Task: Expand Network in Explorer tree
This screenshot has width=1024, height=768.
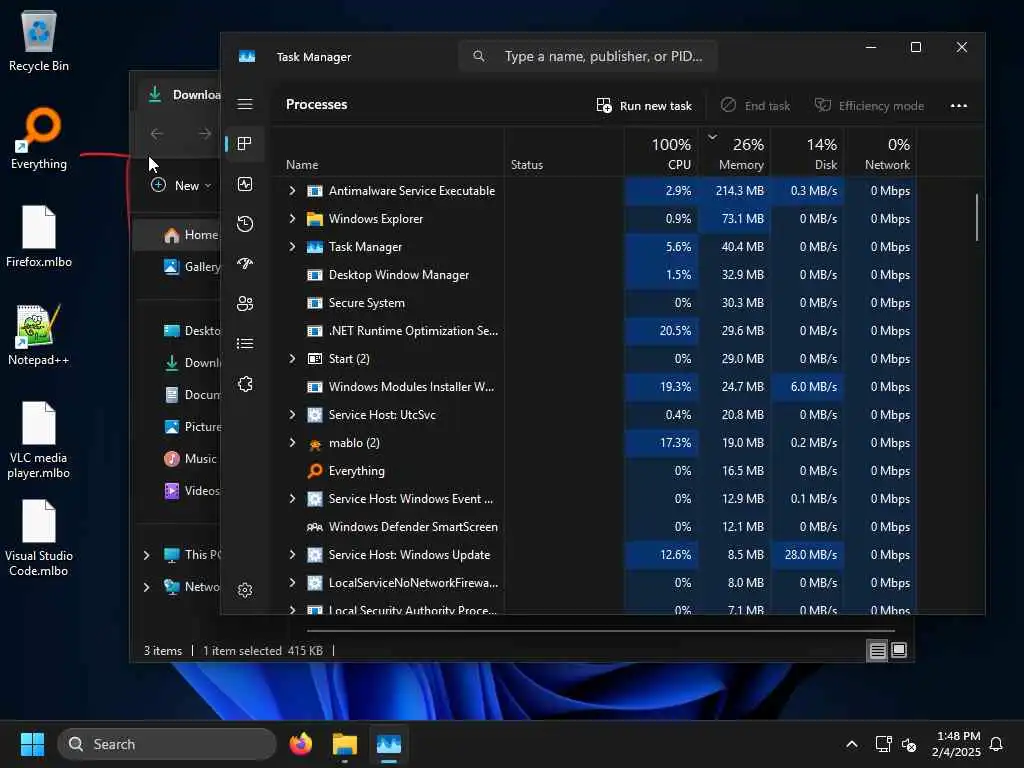Action: pyautogui.click(x=146, y=587)
